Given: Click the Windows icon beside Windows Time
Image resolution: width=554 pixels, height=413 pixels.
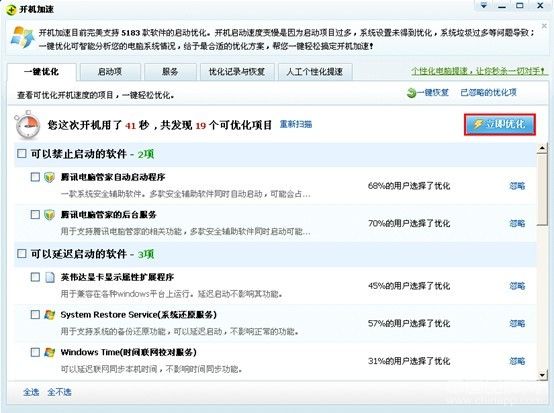Looking at the screenshot, I should click(49, 352).
